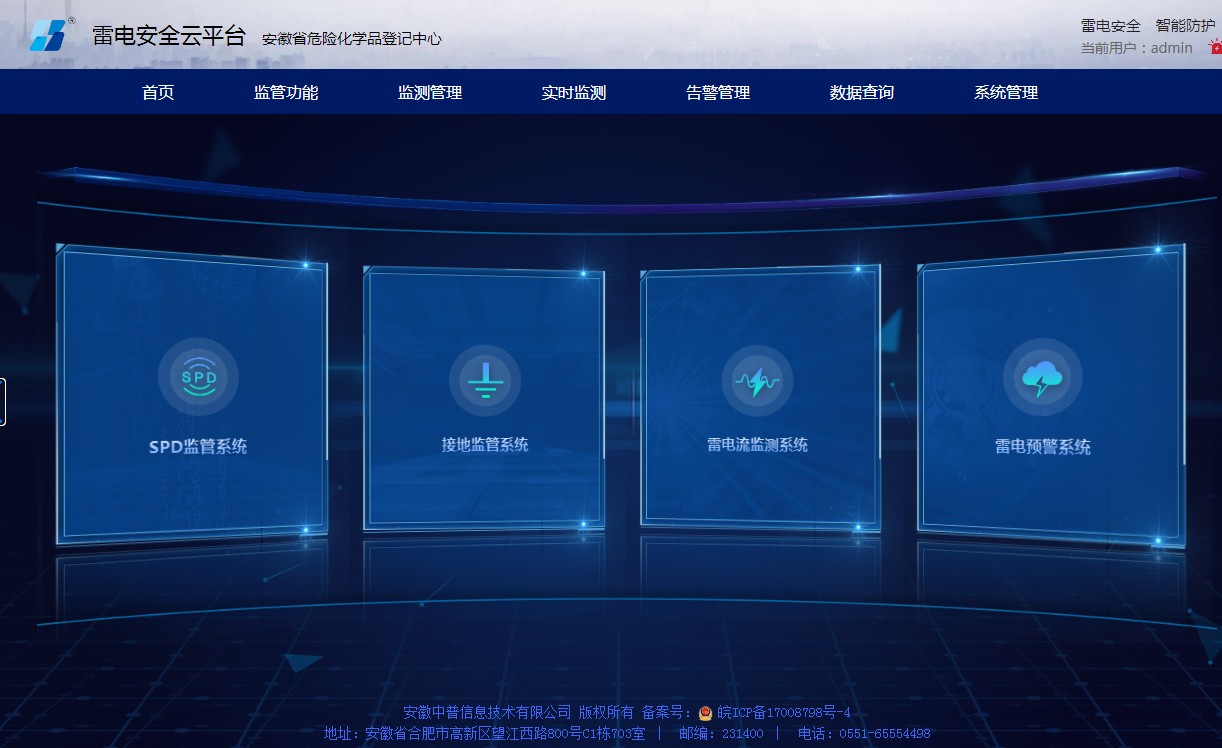Screen dimensions: 1222x748
Task: Select the 接地监管系统 grounding icon
Action: tap(485, 380)
